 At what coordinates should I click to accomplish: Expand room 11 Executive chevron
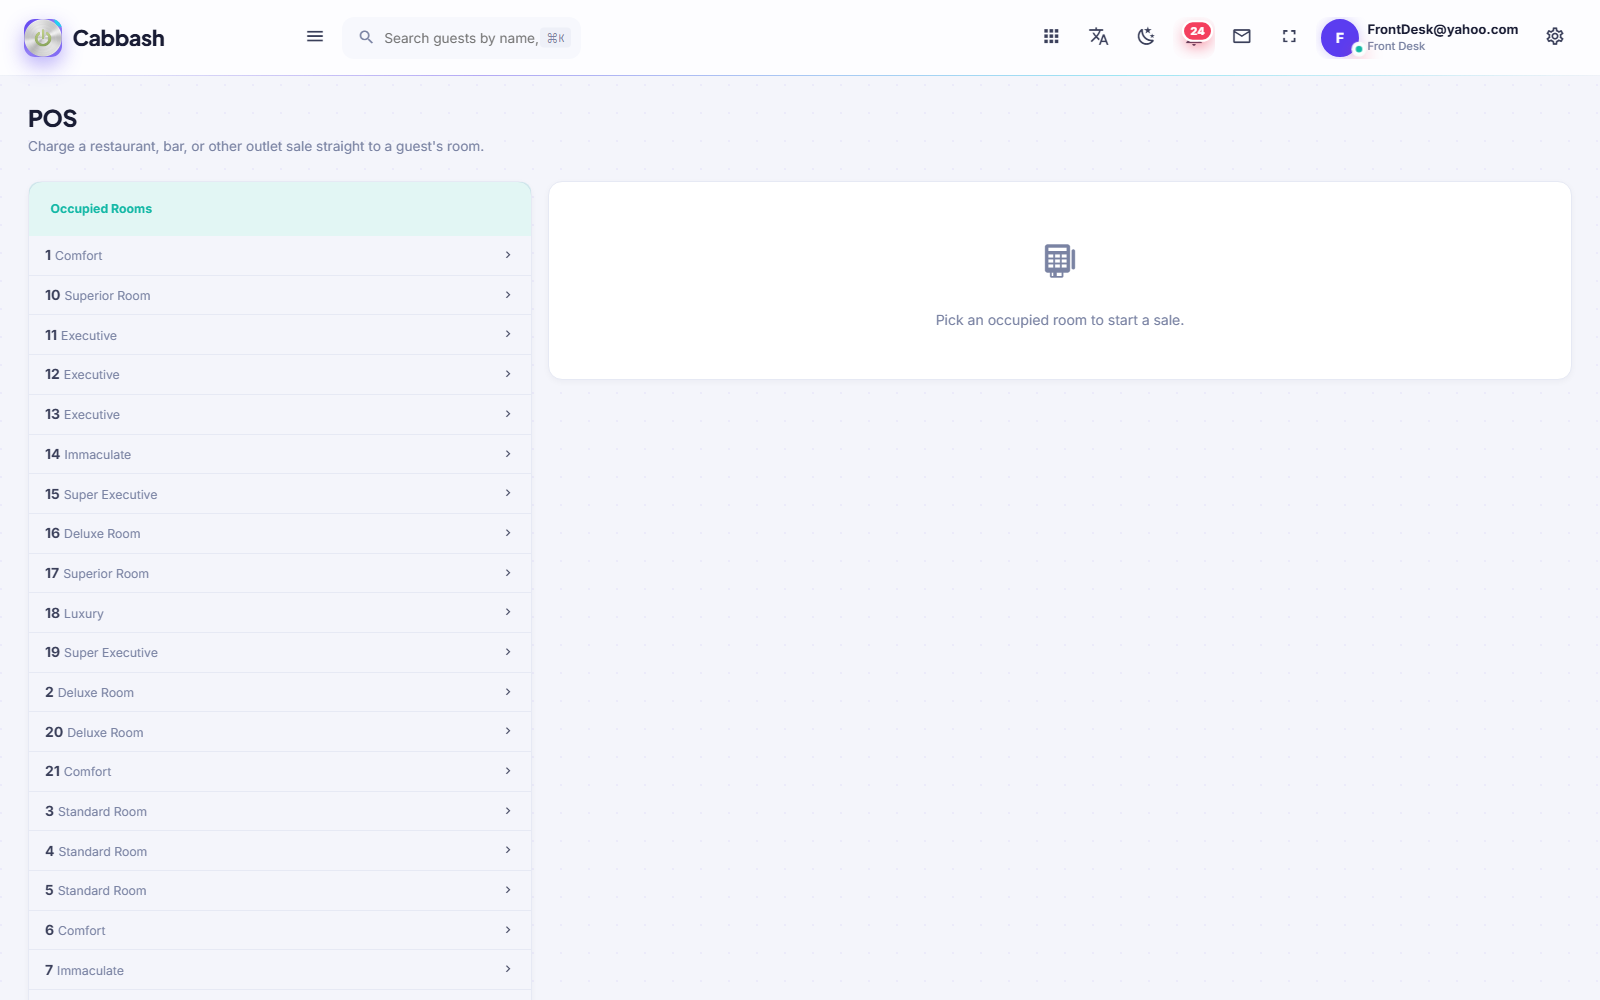point(508,335)
